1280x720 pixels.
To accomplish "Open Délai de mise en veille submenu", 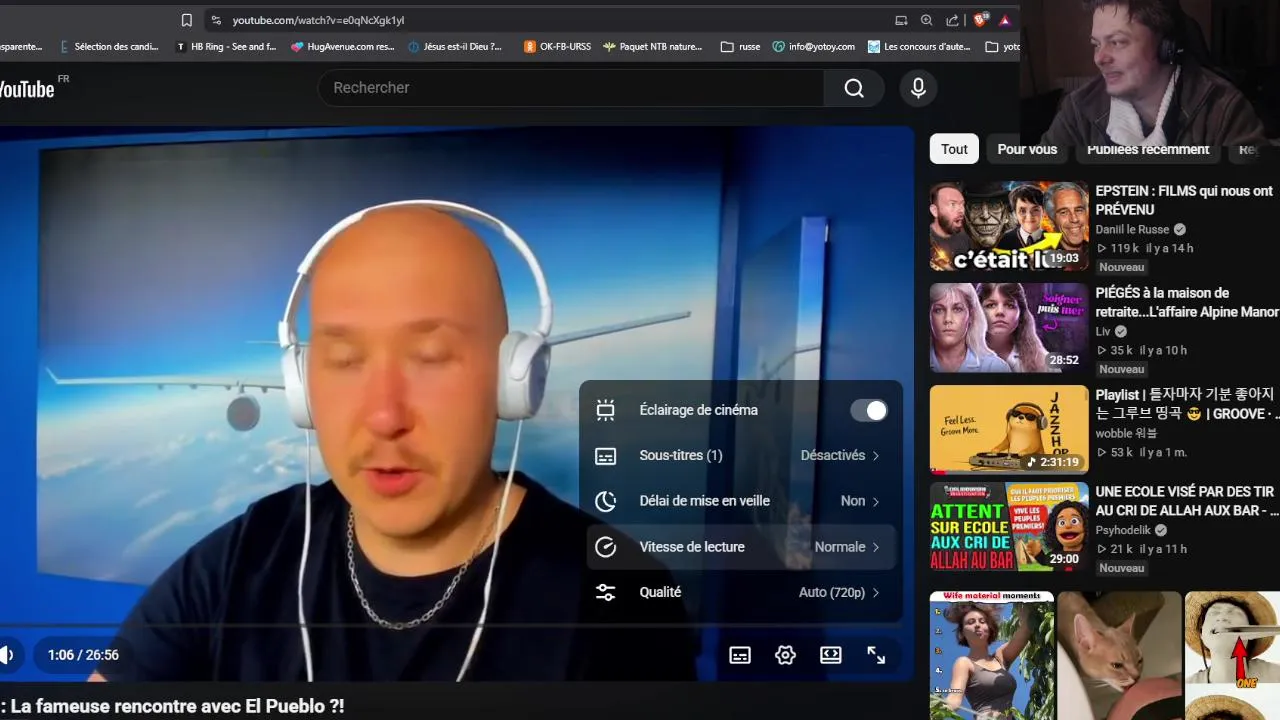I will point(741,501).
